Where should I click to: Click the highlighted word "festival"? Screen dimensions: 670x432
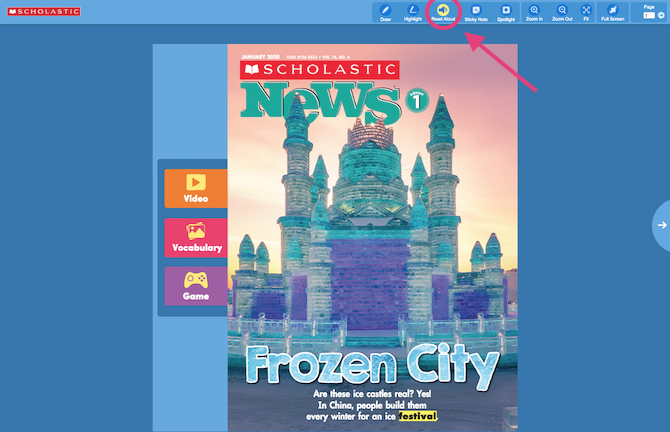pos(416,415)
